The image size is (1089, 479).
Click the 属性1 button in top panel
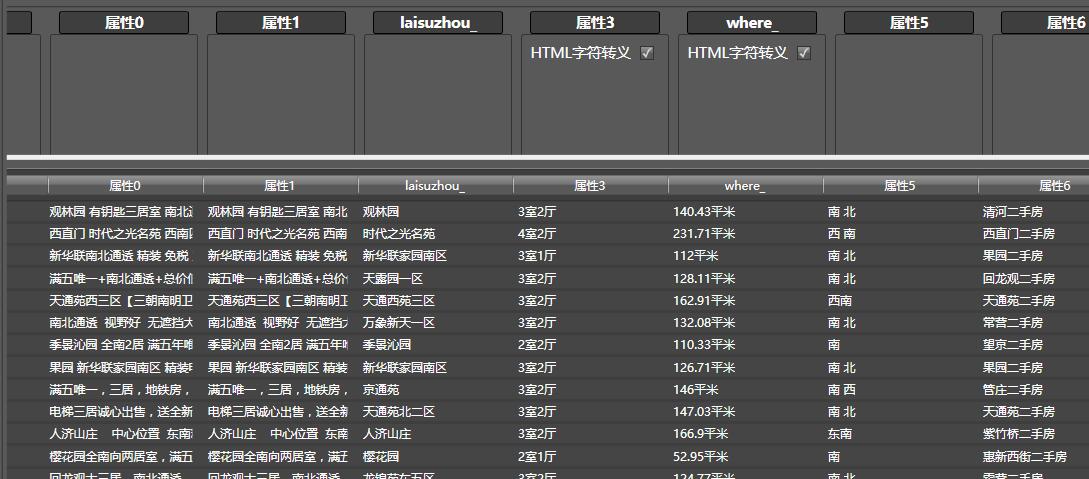point(281,22)
